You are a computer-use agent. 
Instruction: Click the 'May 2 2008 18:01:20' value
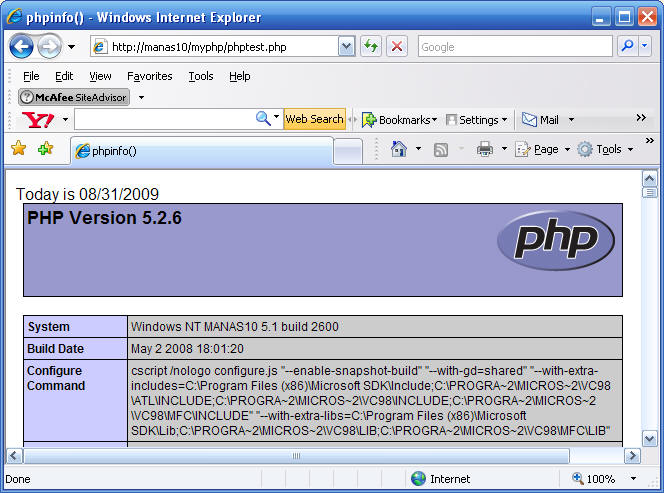(x=187, y=349)
